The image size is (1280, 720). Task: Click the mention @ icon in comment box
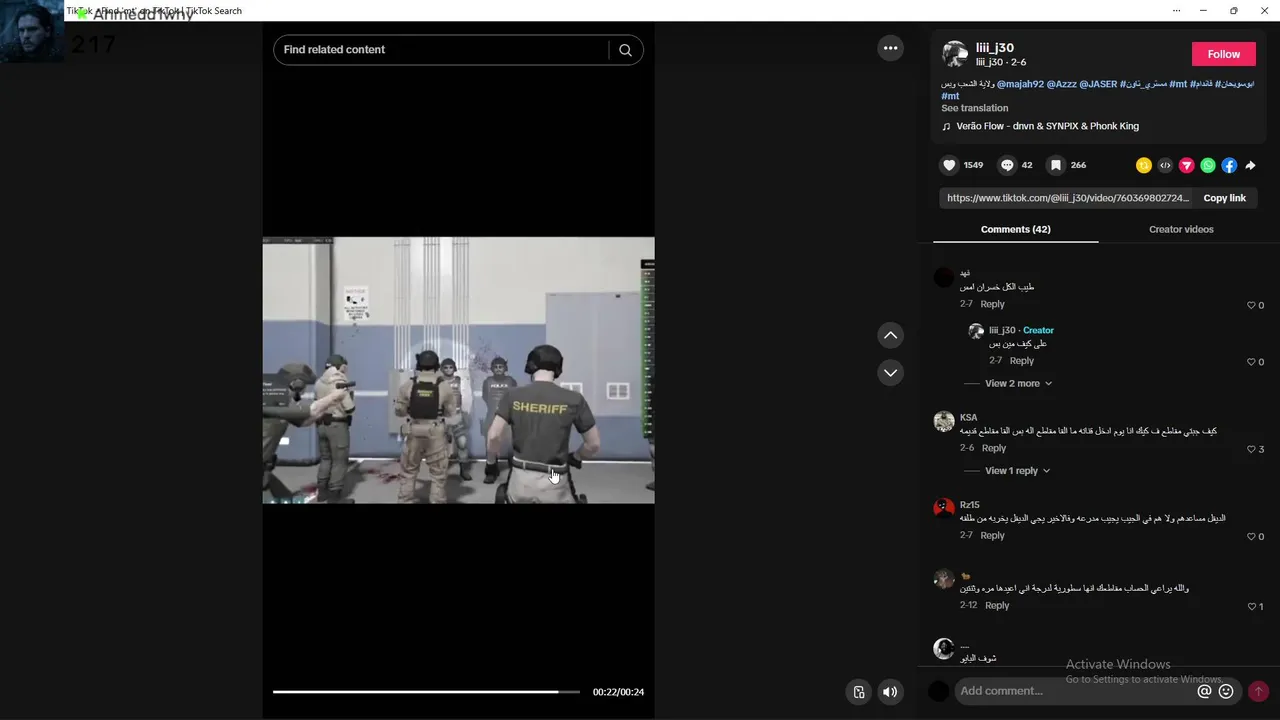[x=1204, y=691]
